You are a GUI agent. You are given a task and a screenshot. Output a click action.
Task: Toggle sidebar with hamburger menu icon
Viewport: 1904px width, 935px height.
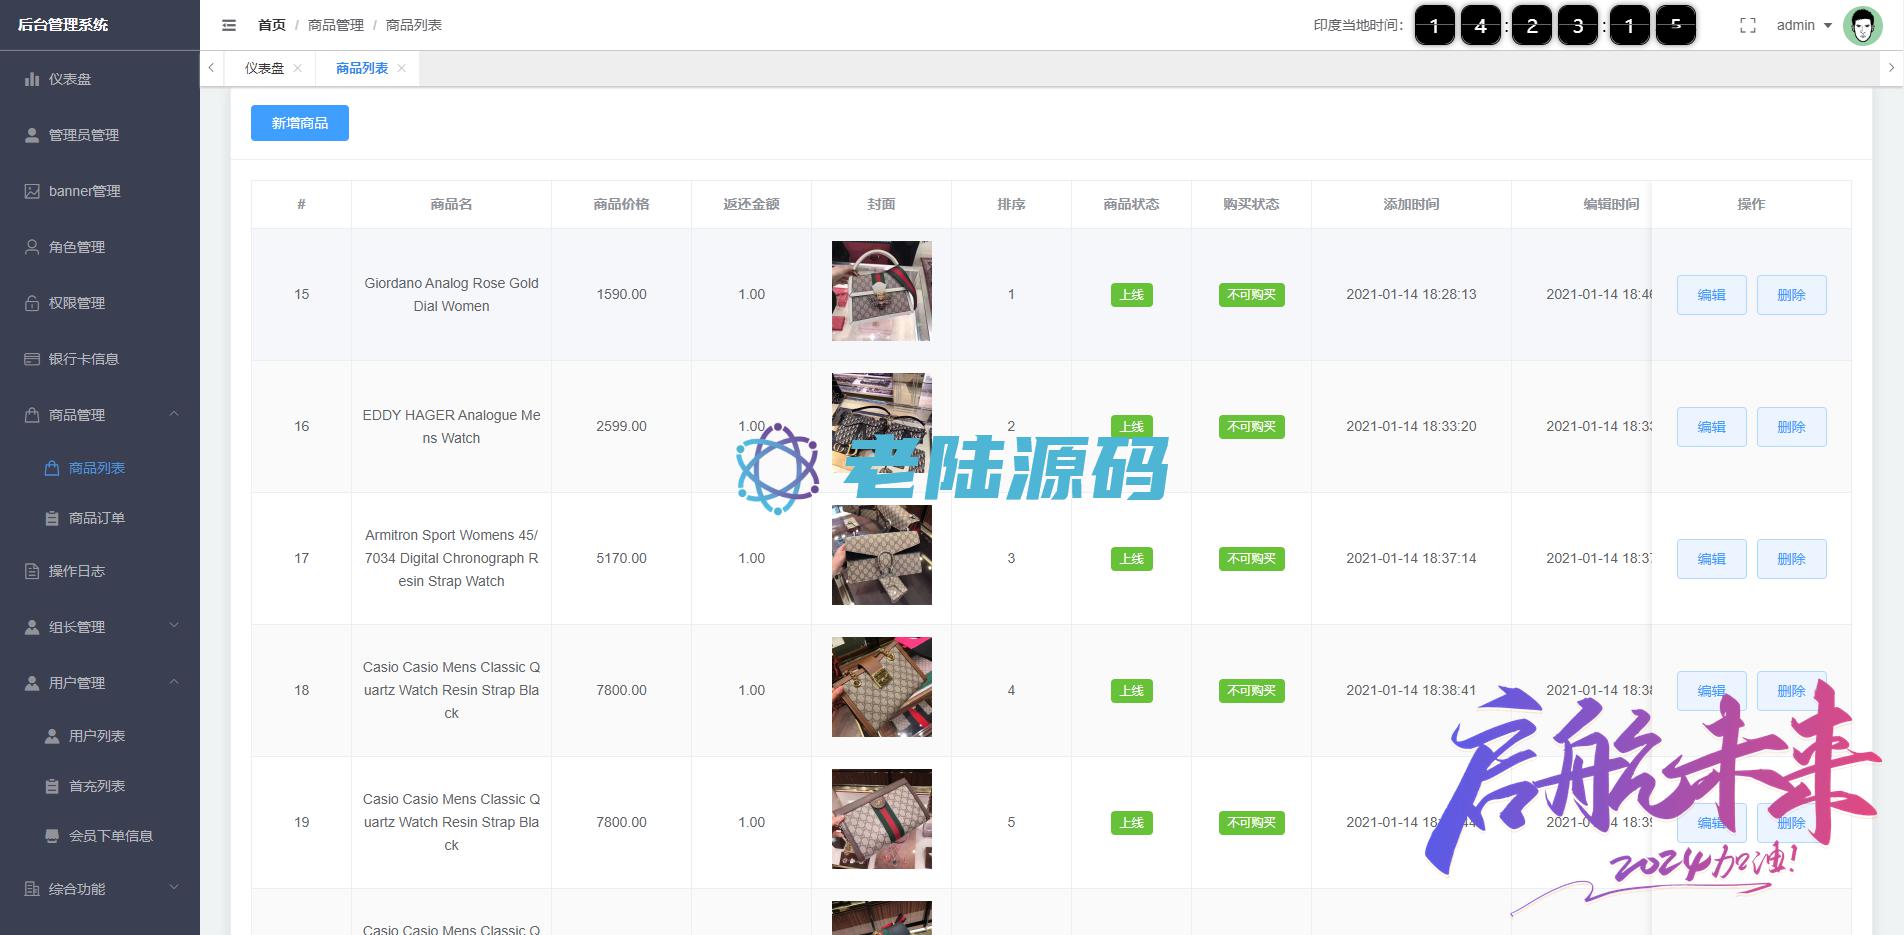[x=229, y=25]
